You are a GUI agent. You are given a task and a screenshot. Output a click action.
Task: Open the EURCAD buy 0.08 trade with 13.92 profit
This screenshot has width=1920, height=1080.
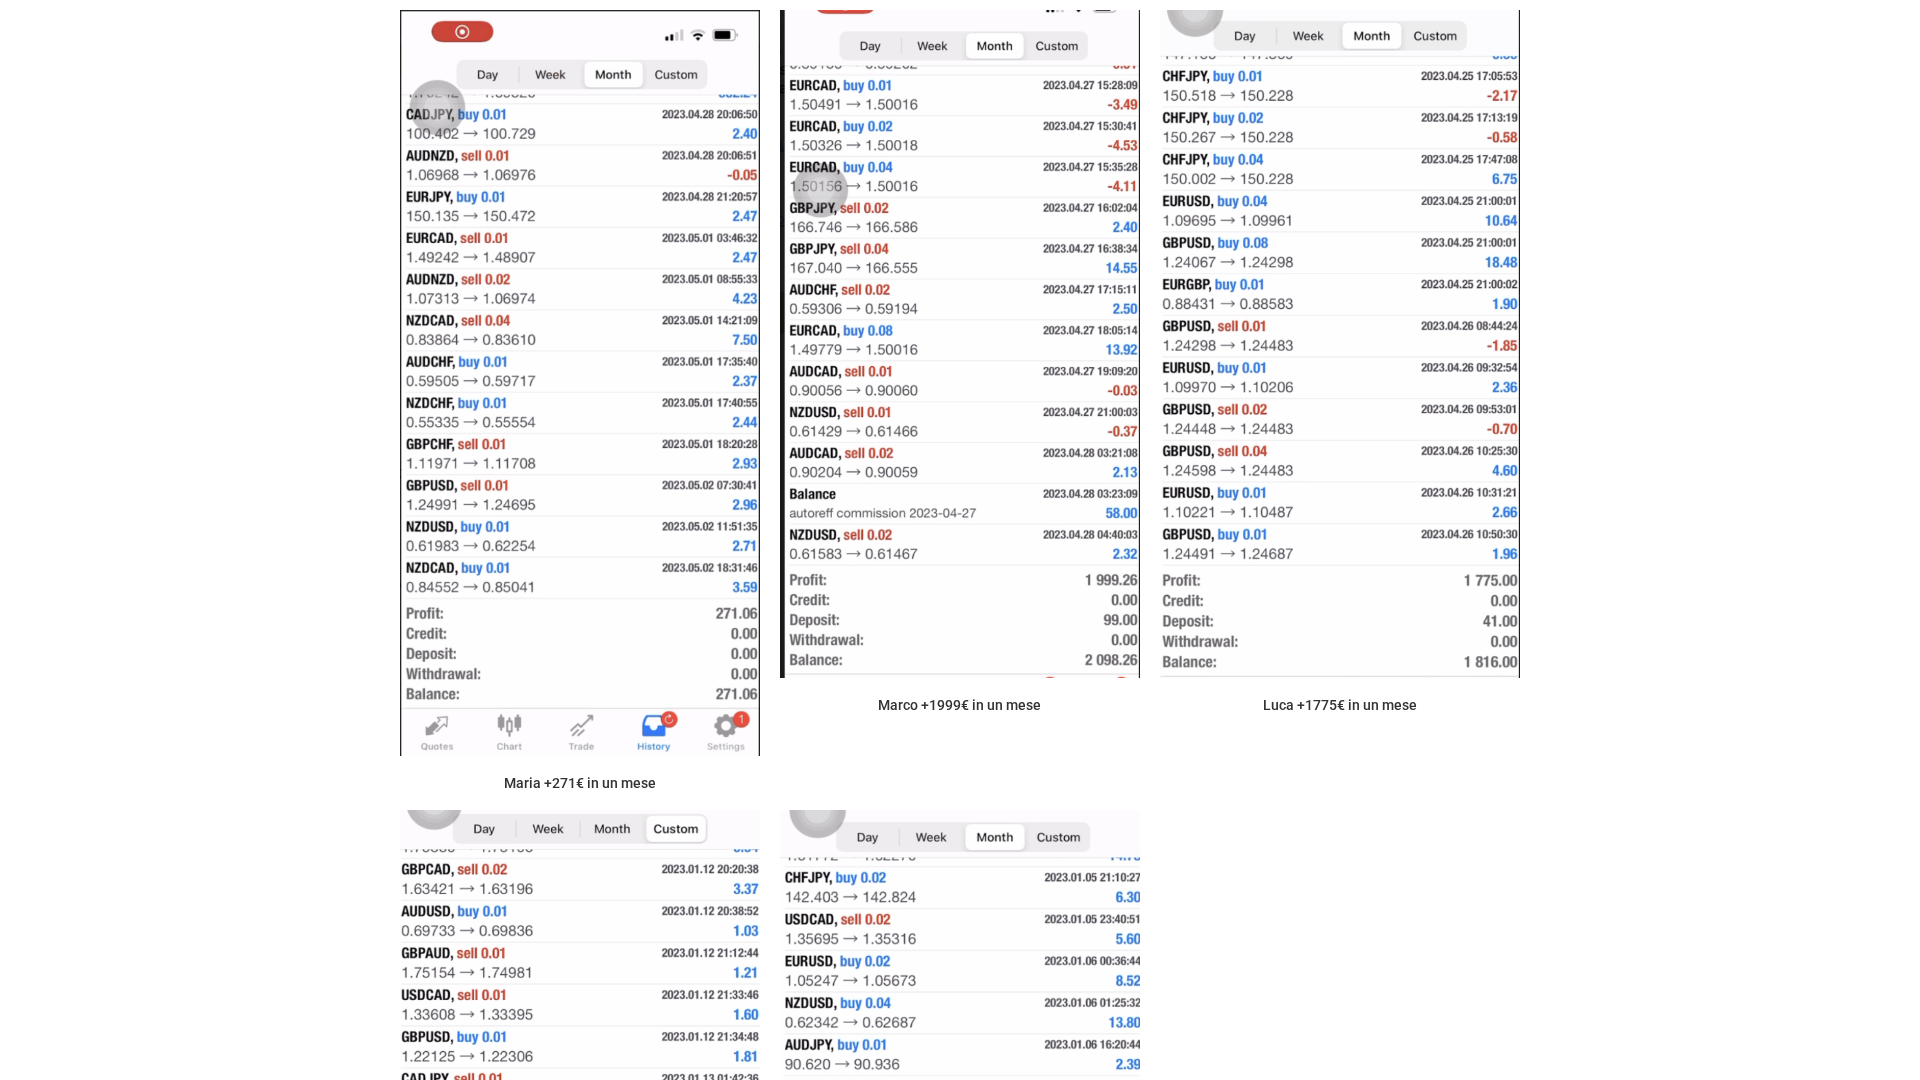[x=963, y=340]
